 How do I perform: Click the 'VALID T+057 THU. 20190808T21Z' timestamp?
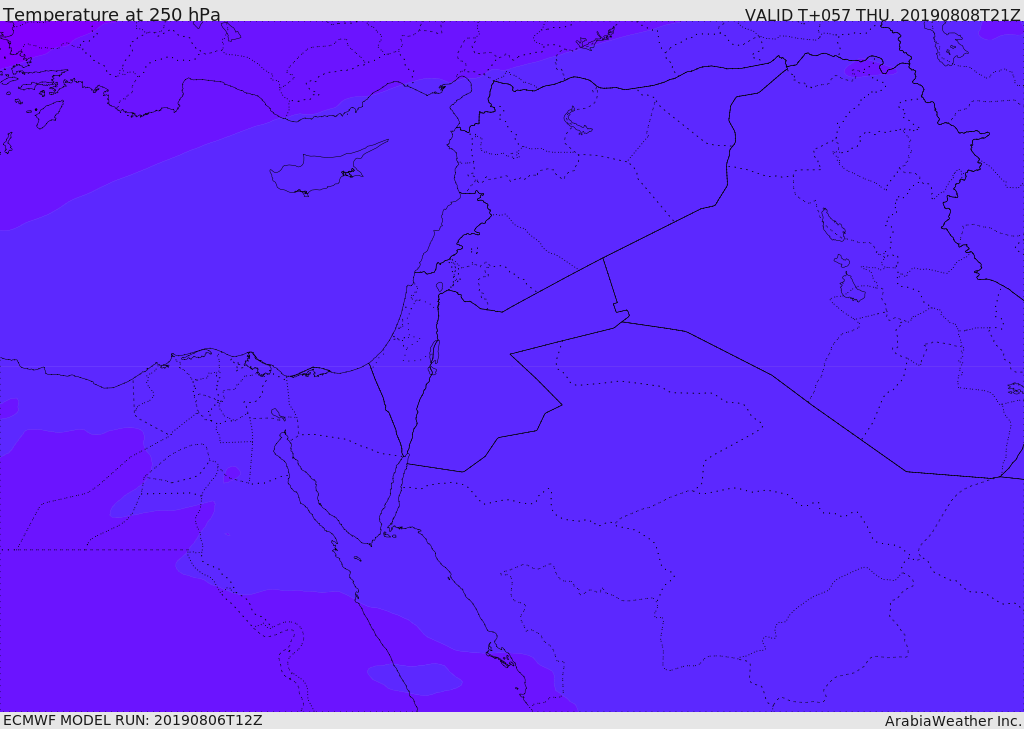coord(882,14)
